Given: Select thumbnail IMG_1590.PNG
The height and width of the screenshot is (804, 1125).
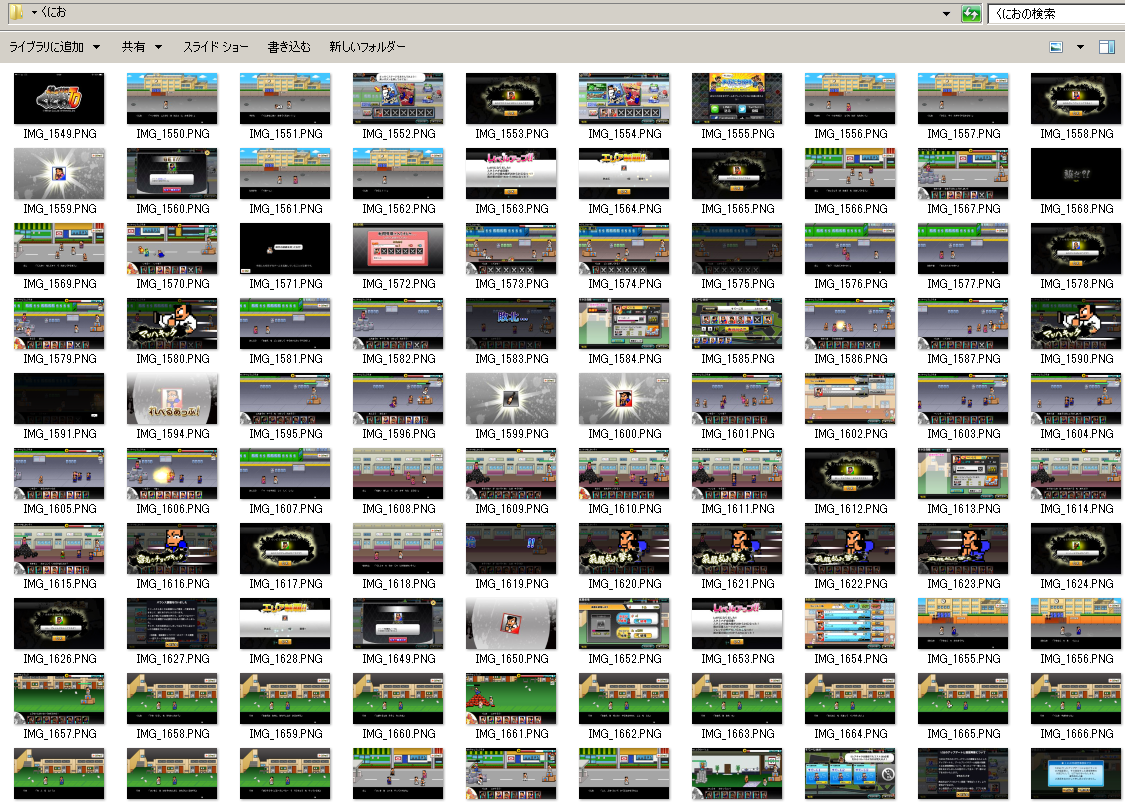Looking at the screenshot, I should 1075,323.
